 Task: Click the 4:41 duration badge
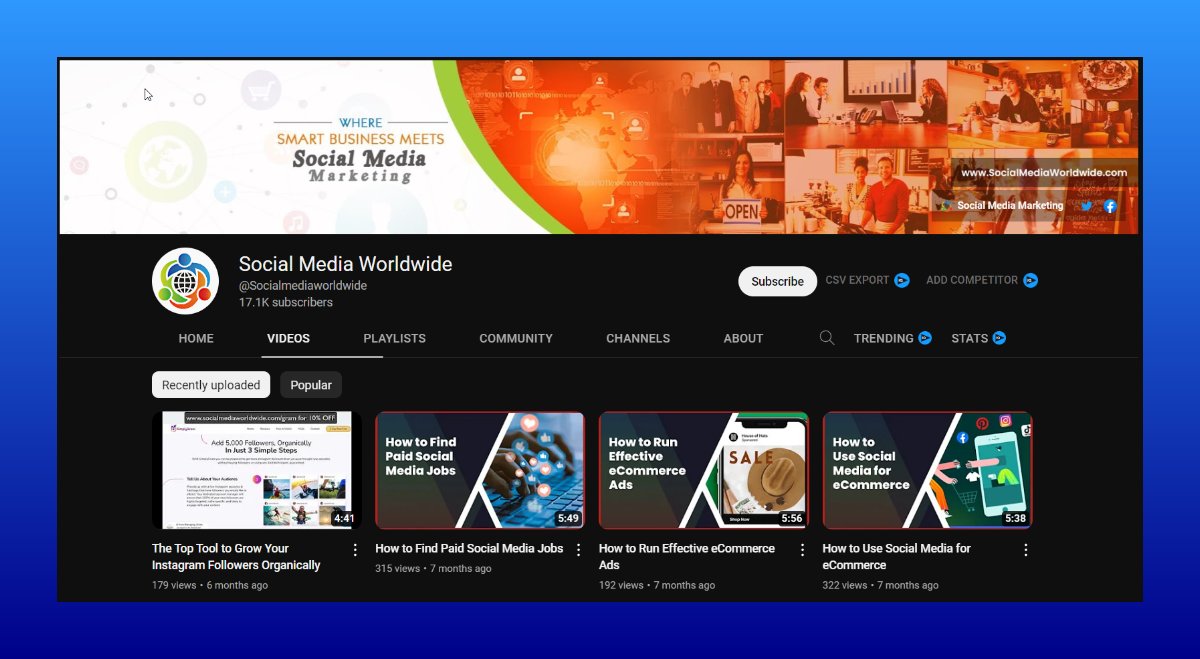[x=345, y=519]
